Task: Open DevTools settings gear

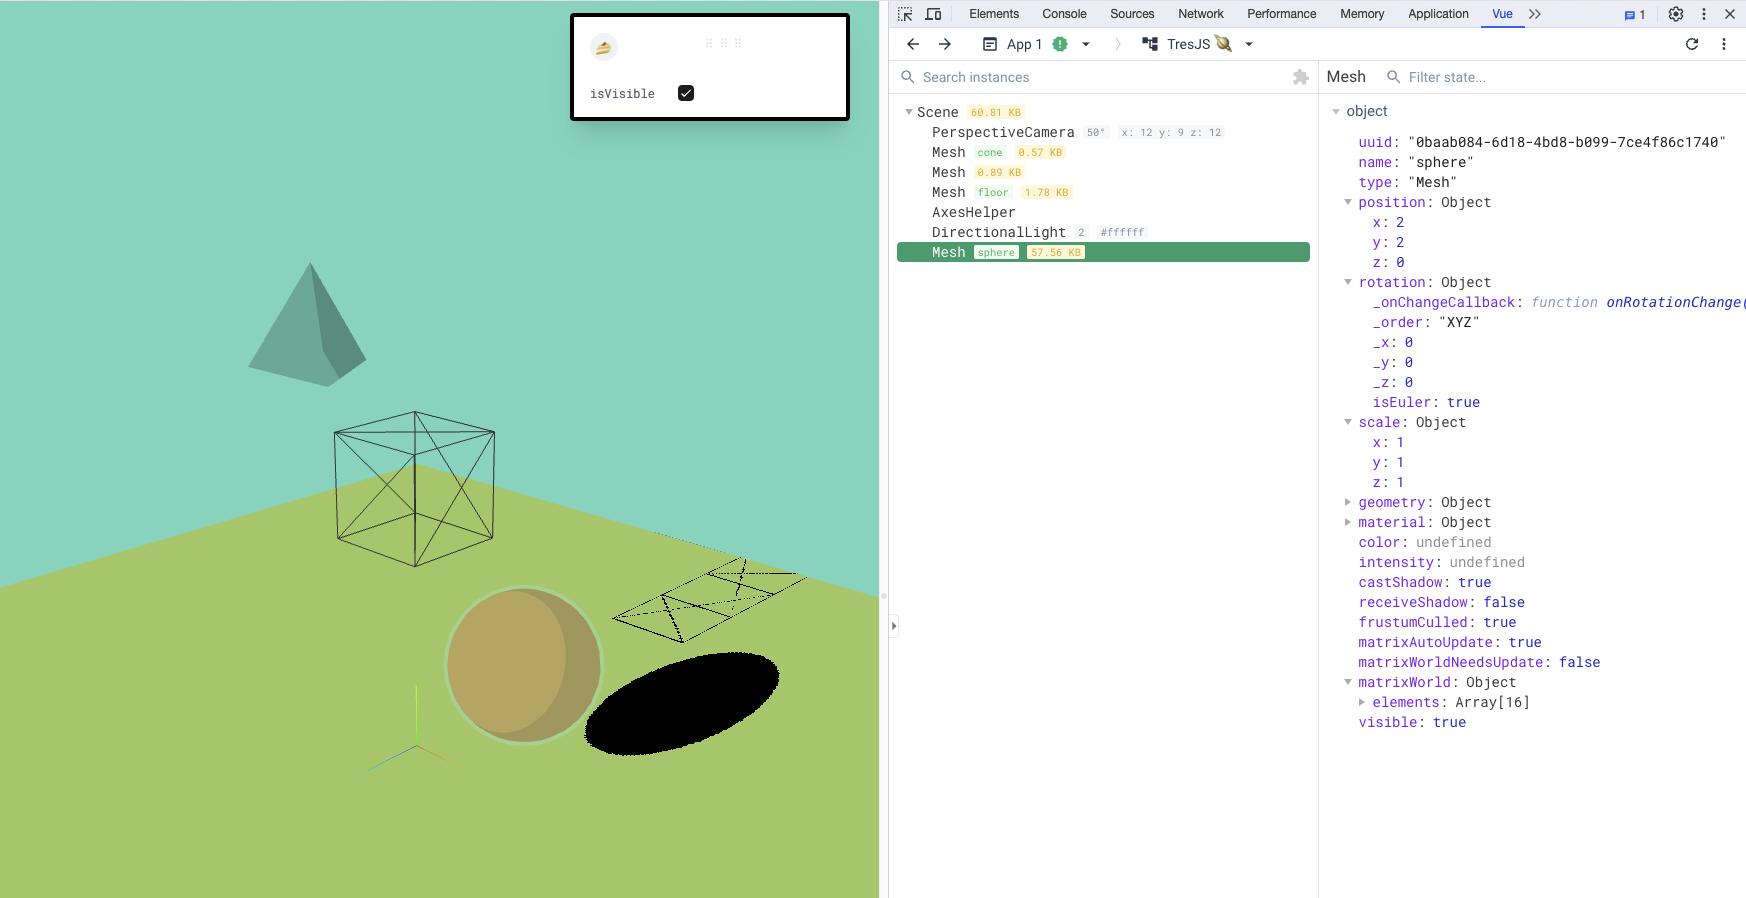Action: point(1676,14)
